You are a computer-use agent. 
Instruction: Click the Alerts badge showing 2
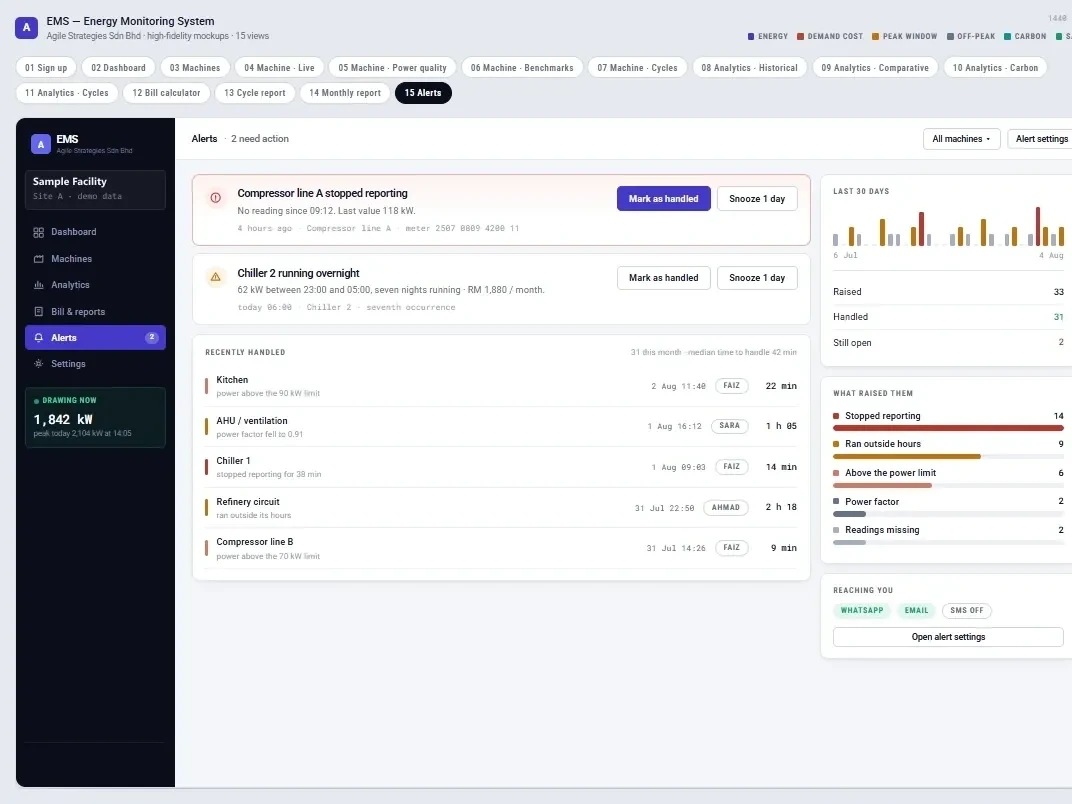pos(152,337)
